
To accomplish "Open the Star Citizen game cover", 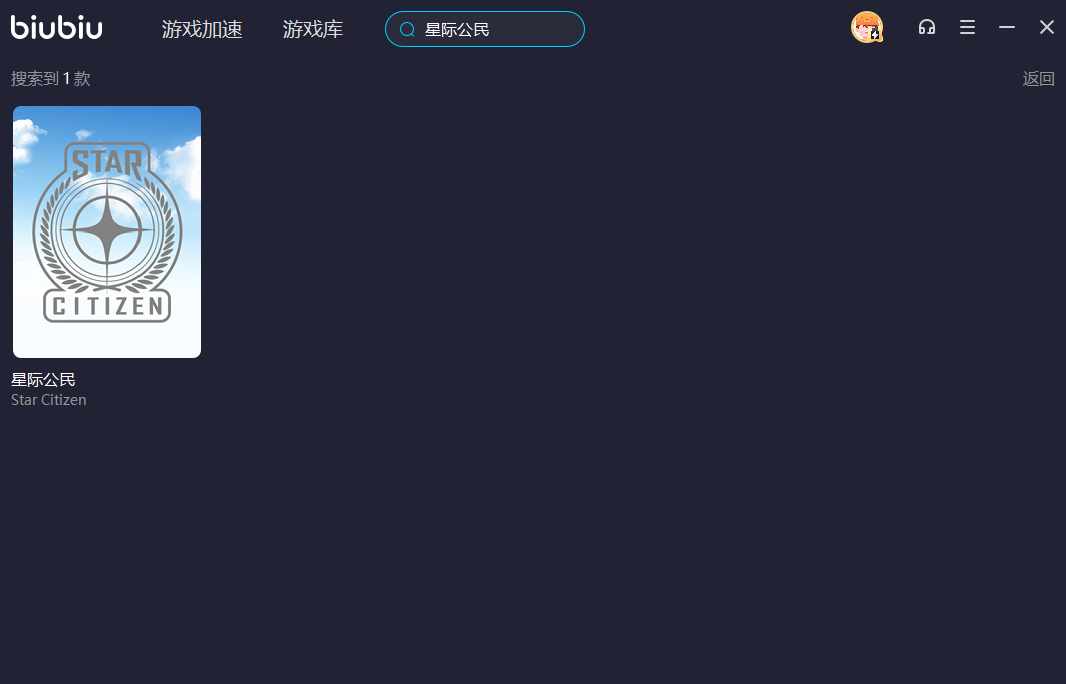I will click(x=107, y=232).
